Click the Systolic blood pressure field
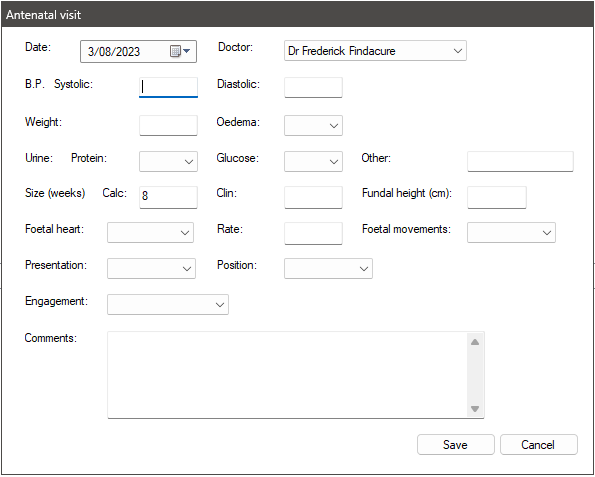Screen dimensions: 595x477 (168, 87)
